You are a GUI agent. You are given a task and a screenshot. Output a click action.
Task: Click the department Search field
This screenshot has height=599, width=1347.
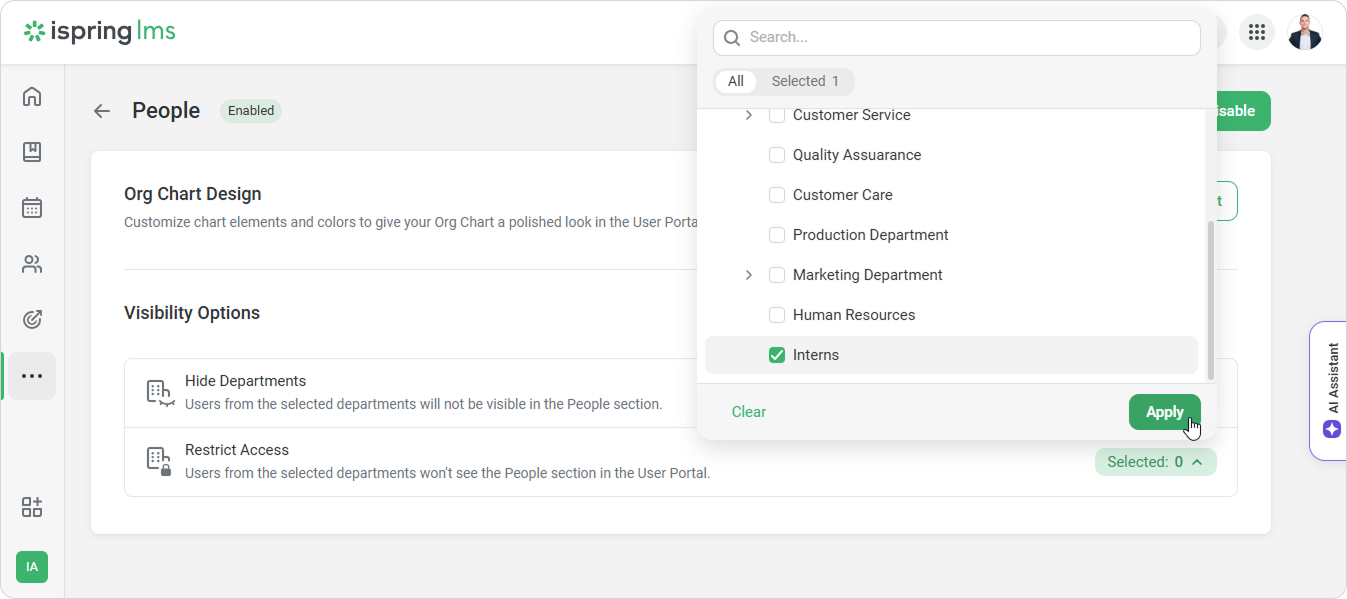pyautogui.click(x=956, y=38)
